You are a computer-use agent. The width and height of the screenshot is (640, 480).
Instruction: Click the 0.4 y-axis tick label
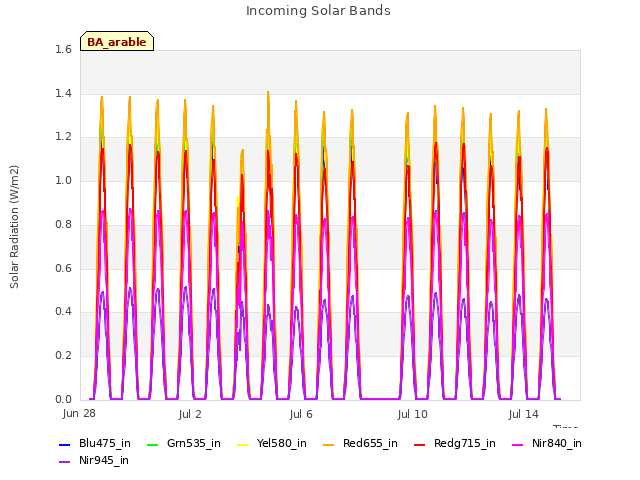[63, 312]
